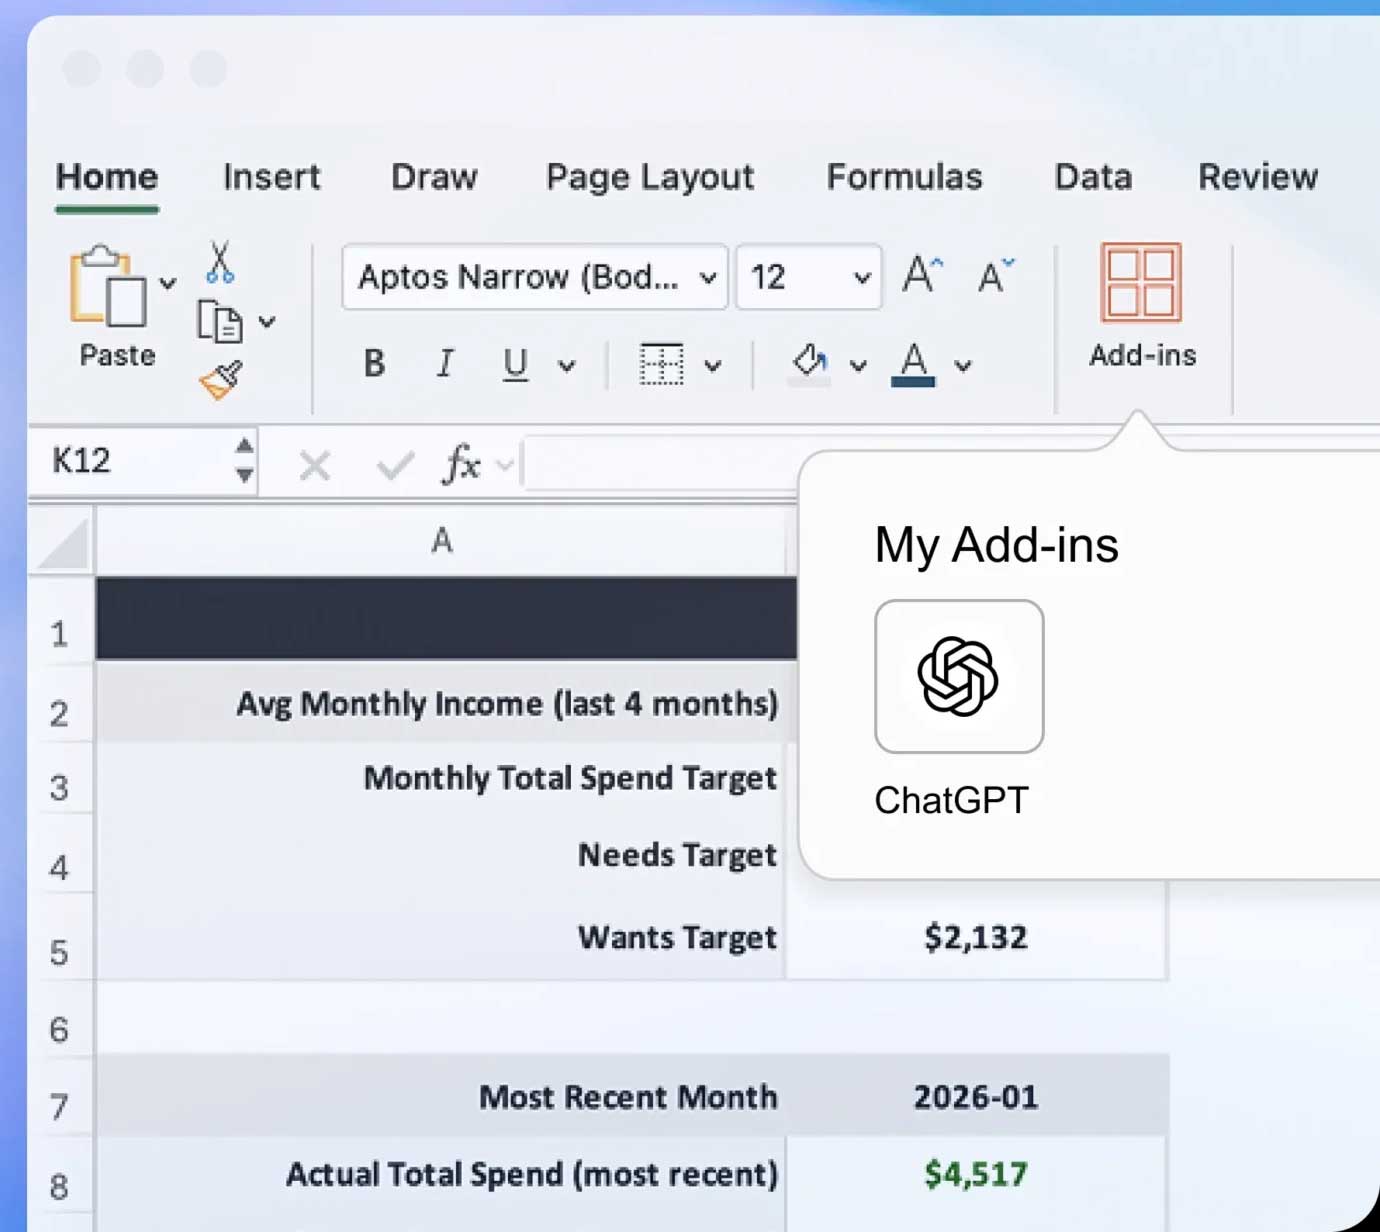1380x1232 pixels.
Task: Select the Formulas tab
Action: click(904, 177)
